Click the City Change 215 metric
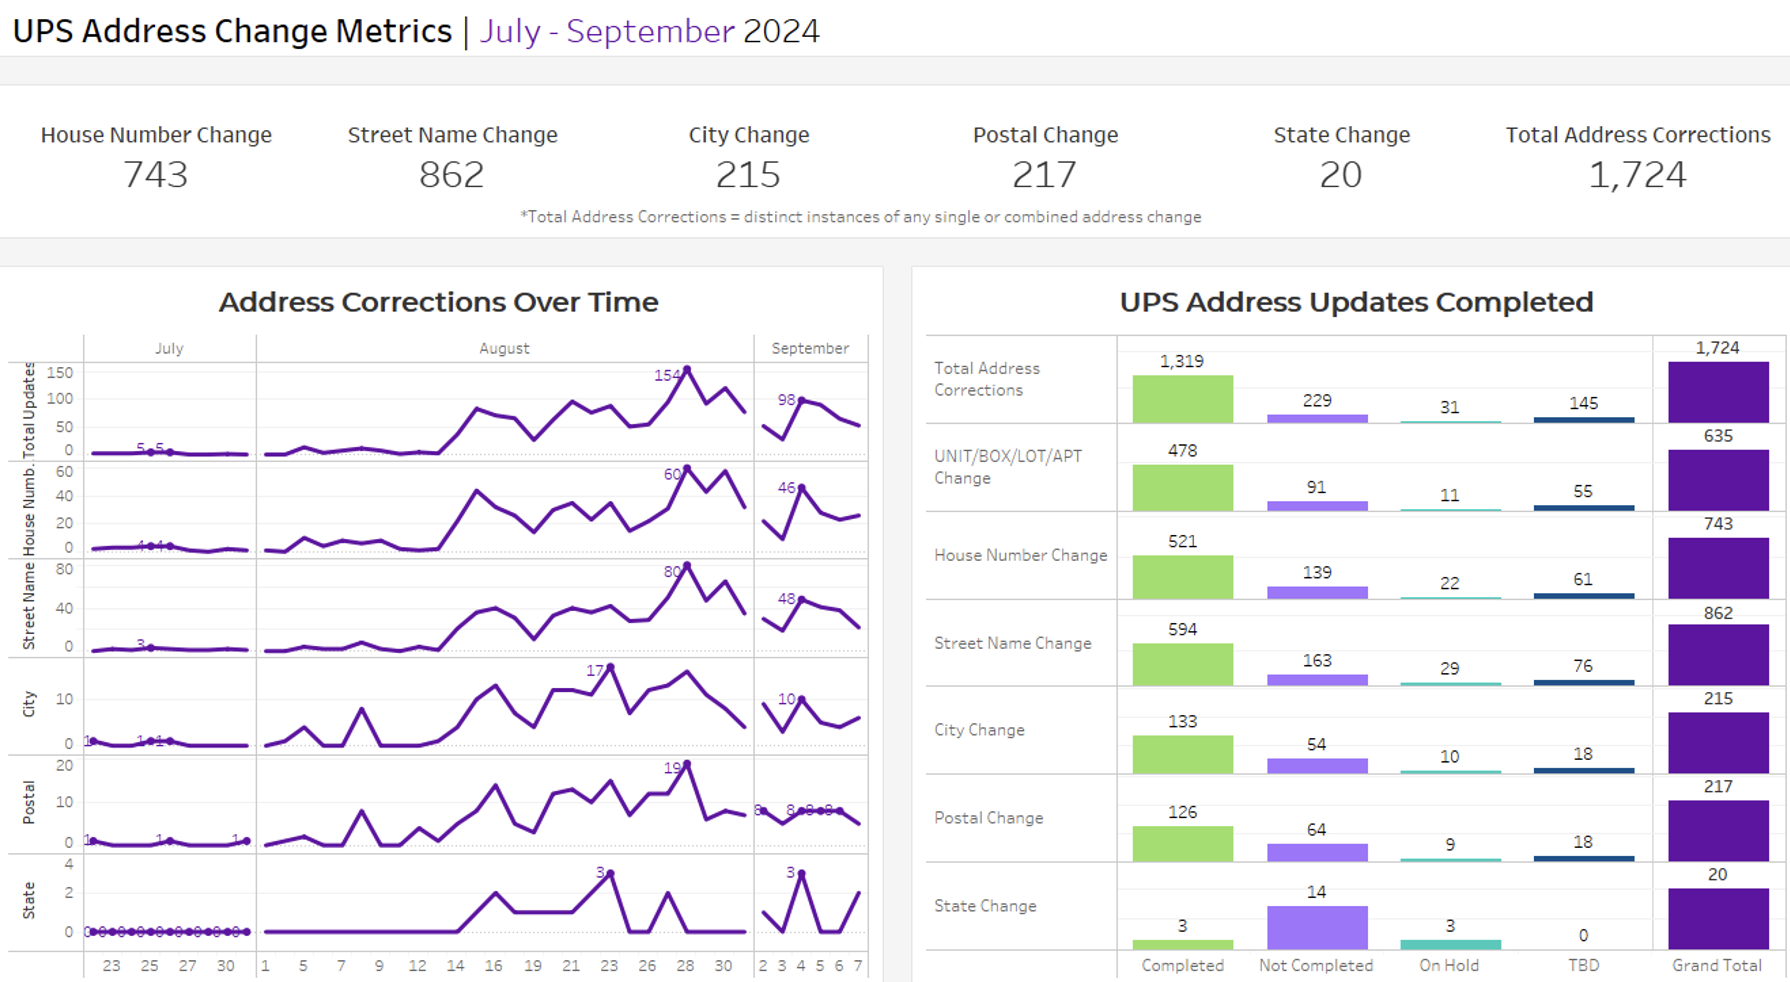The image size is (1790, 982). click(x=748, y=175)
